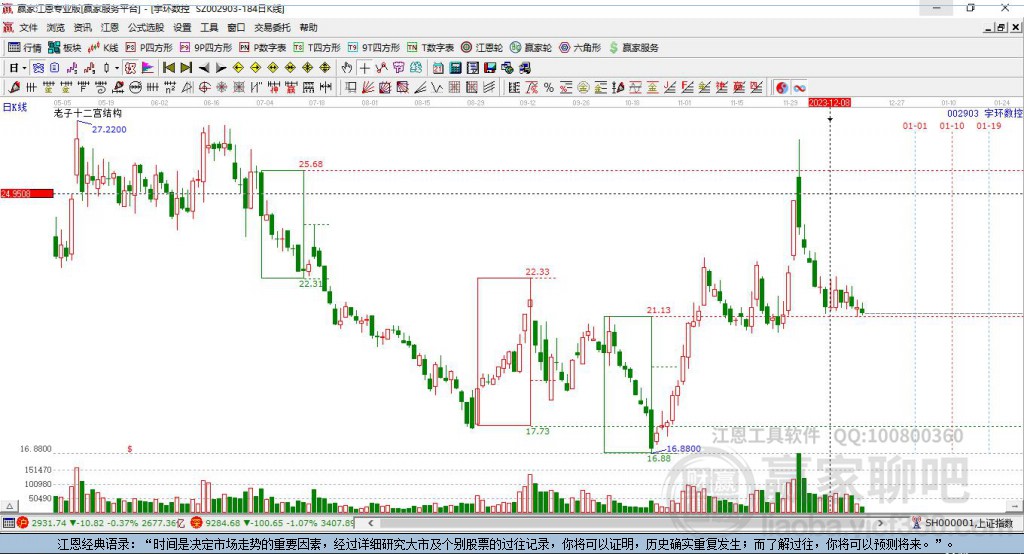Step chart right with black arrow
This screenshot has height=554, width=1024.
pyautogui.click(x=221, y=68)
